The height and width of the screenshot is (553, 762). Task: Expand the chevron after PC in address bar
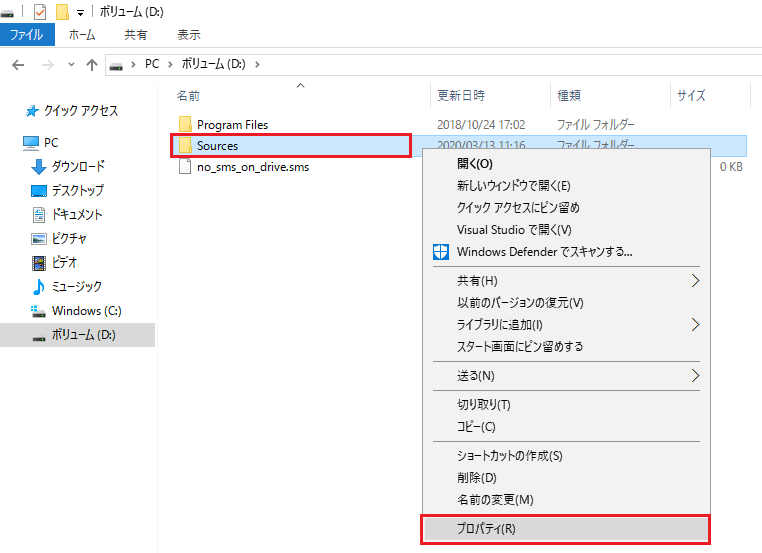coord(170,64)
